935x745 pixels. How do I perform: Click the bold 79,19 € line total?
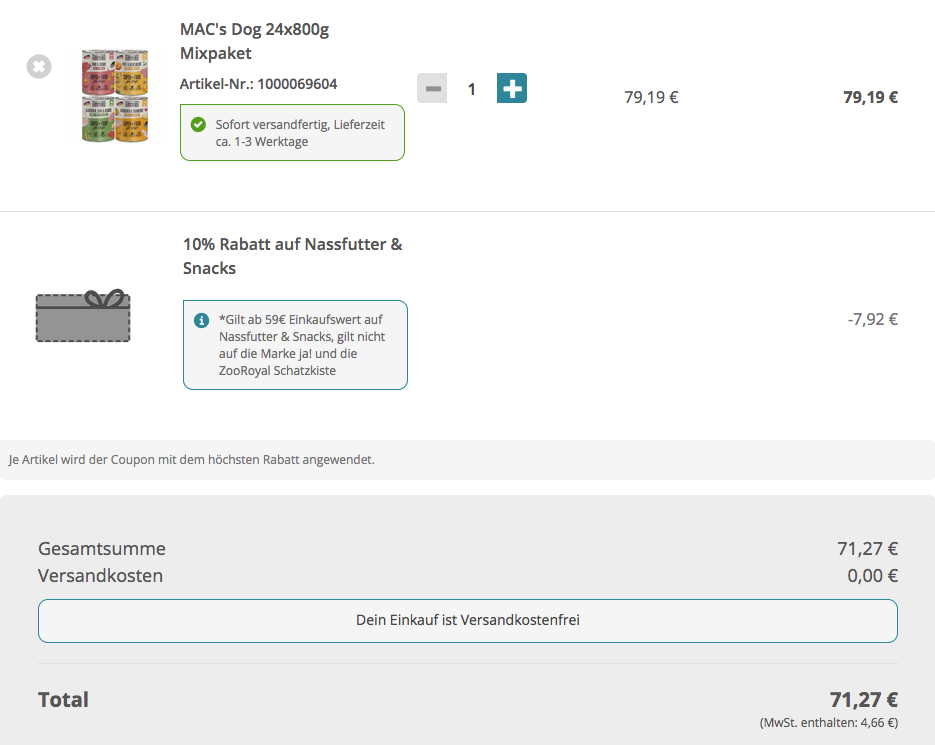(870, 97)
